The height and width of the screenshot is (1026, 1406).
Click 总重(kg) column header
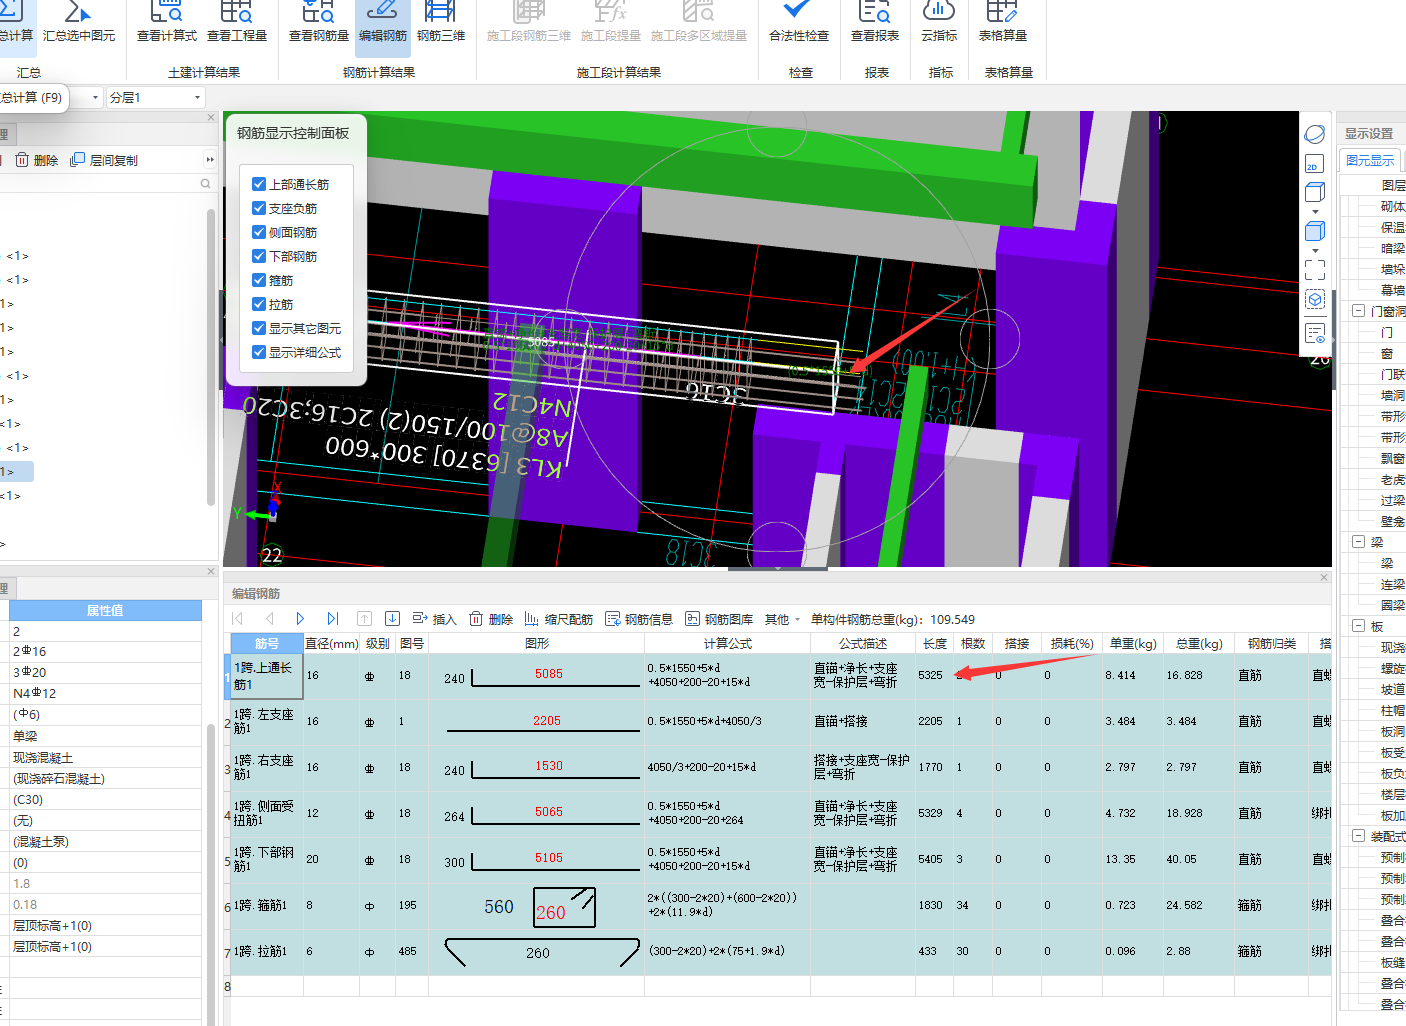[1199, 643]
